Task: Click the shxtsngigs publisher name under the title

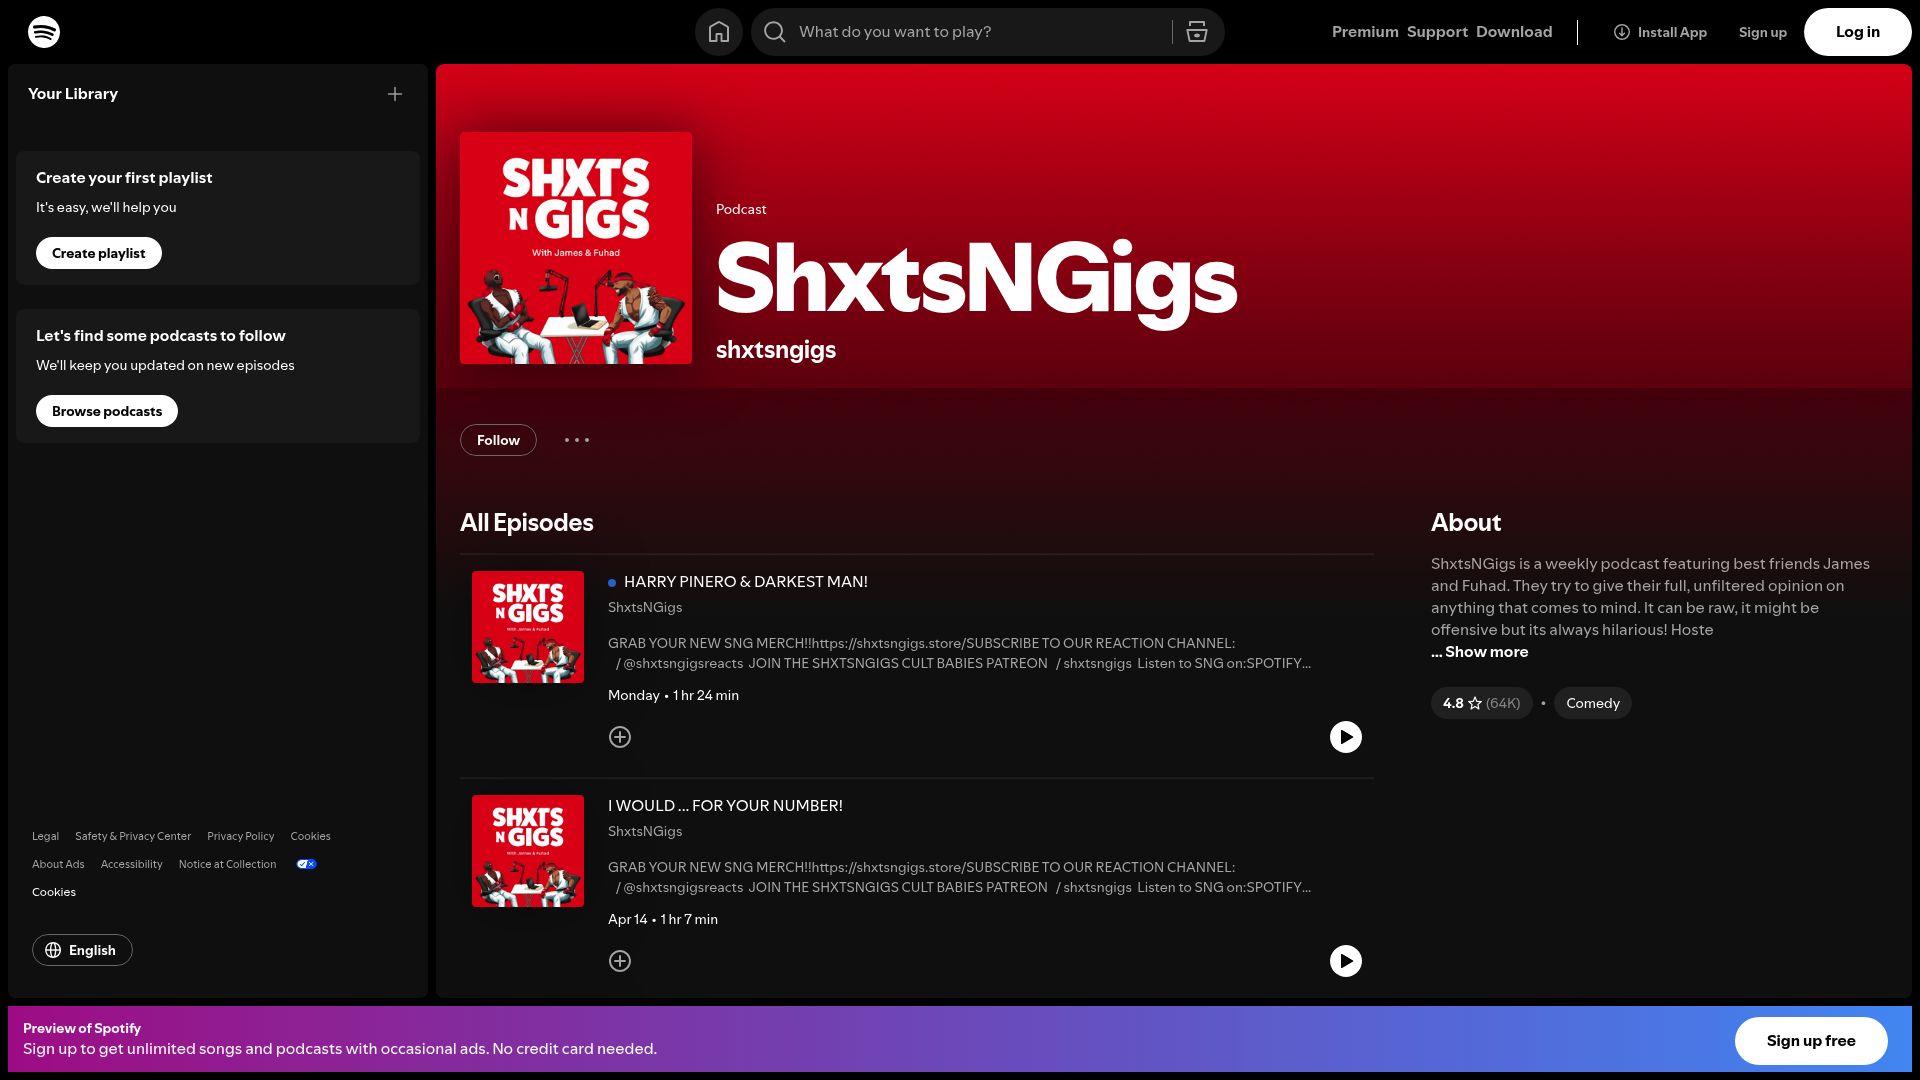Action: [776, 350]
